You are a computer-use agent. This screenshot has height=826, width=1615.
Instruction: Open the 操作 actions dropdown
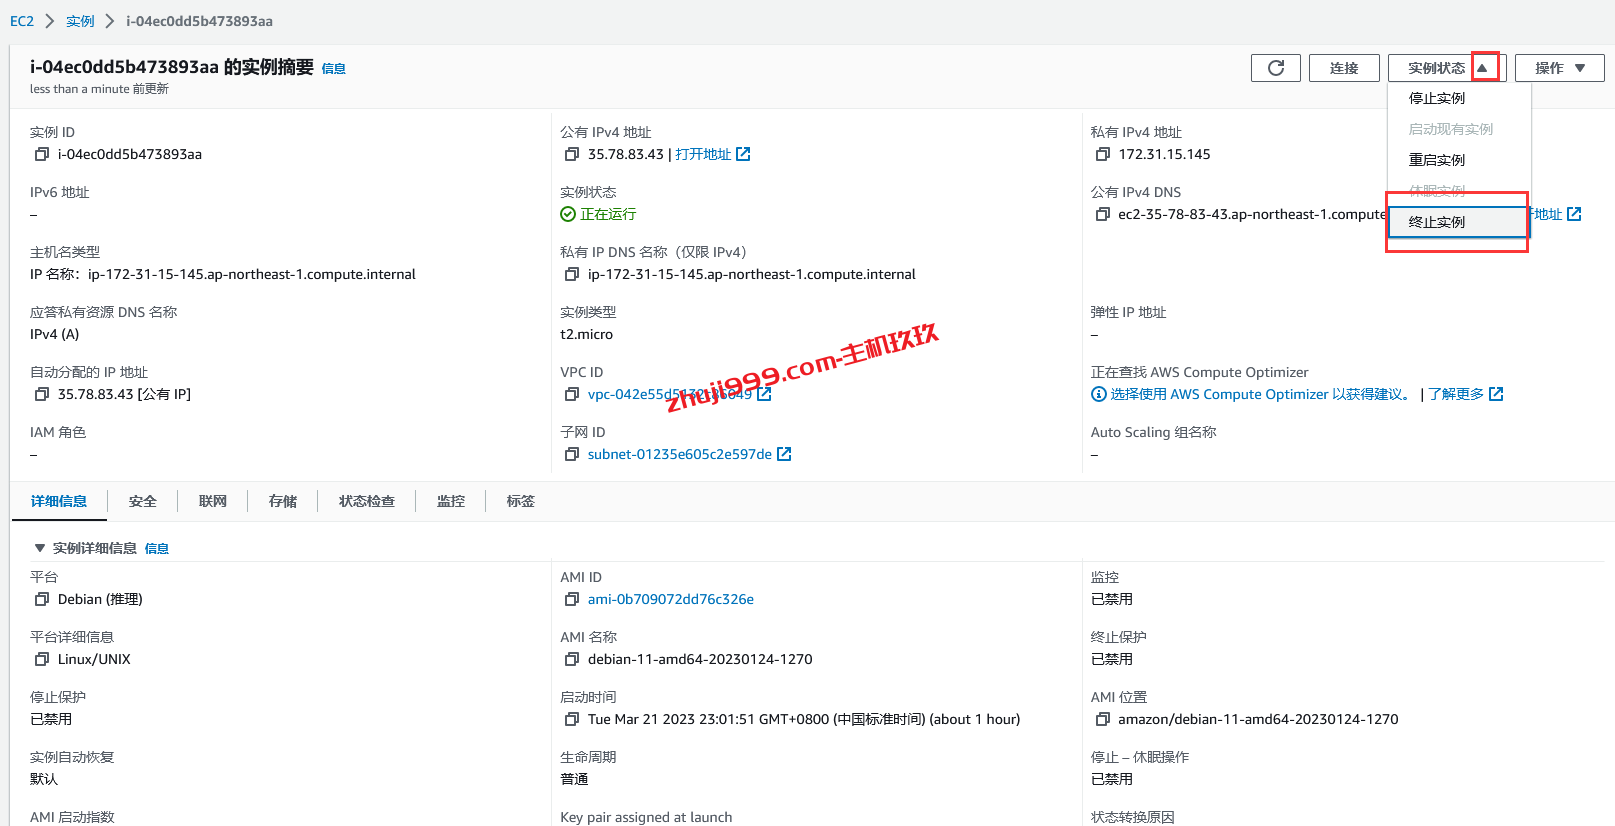pyautogui.click(x=1559, y=68)
